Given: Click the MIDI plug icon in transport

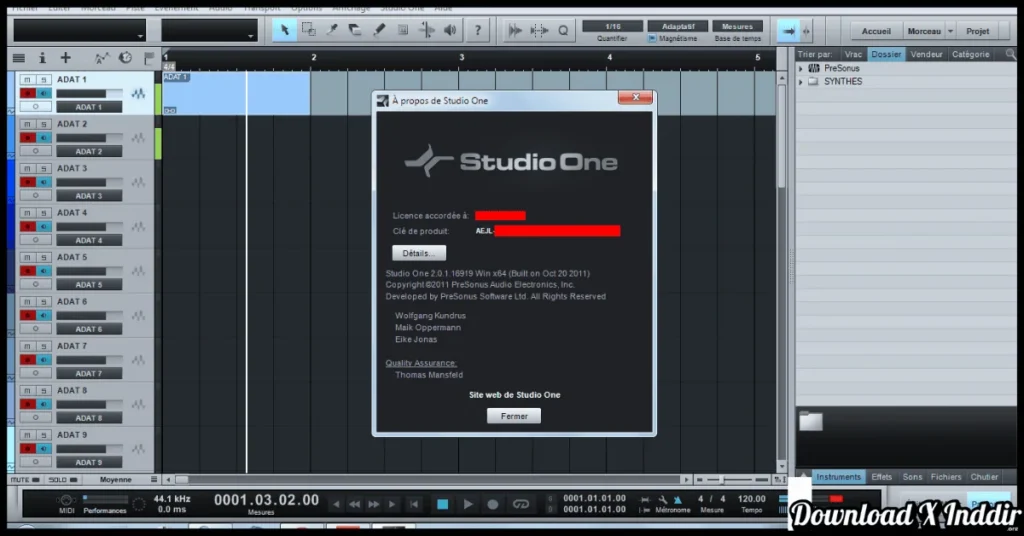Looking at the screenshot, I should (67, 500).
